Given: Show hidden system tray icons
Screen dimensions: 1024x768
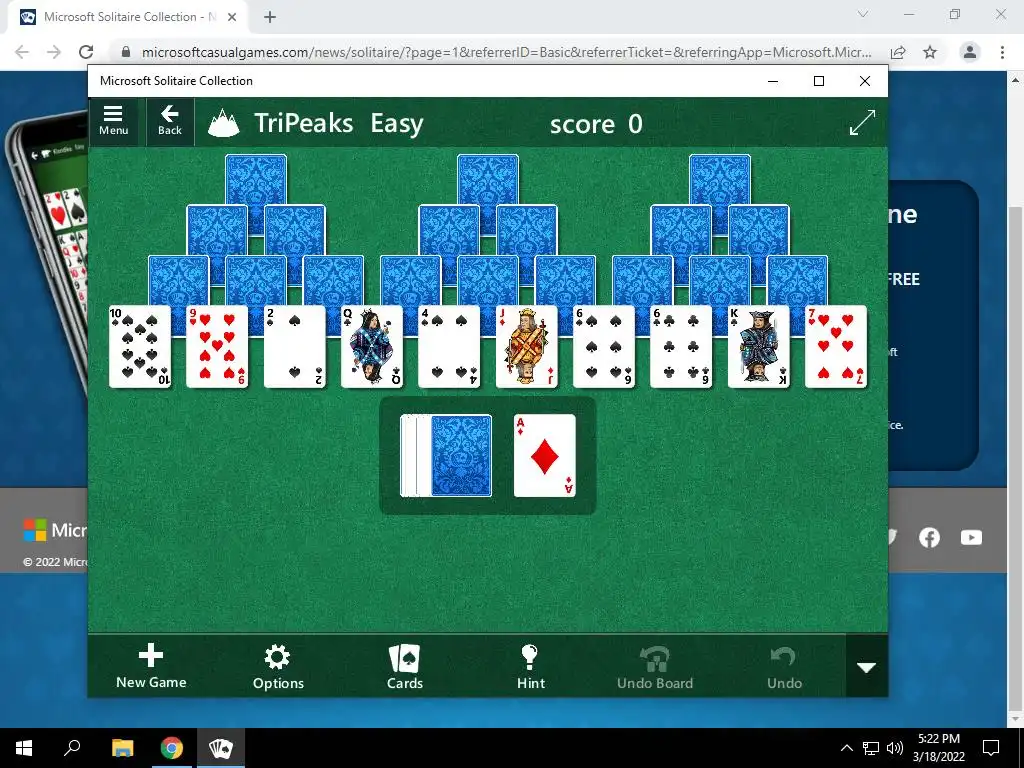Looking at the screenshot, I should 846,748.
